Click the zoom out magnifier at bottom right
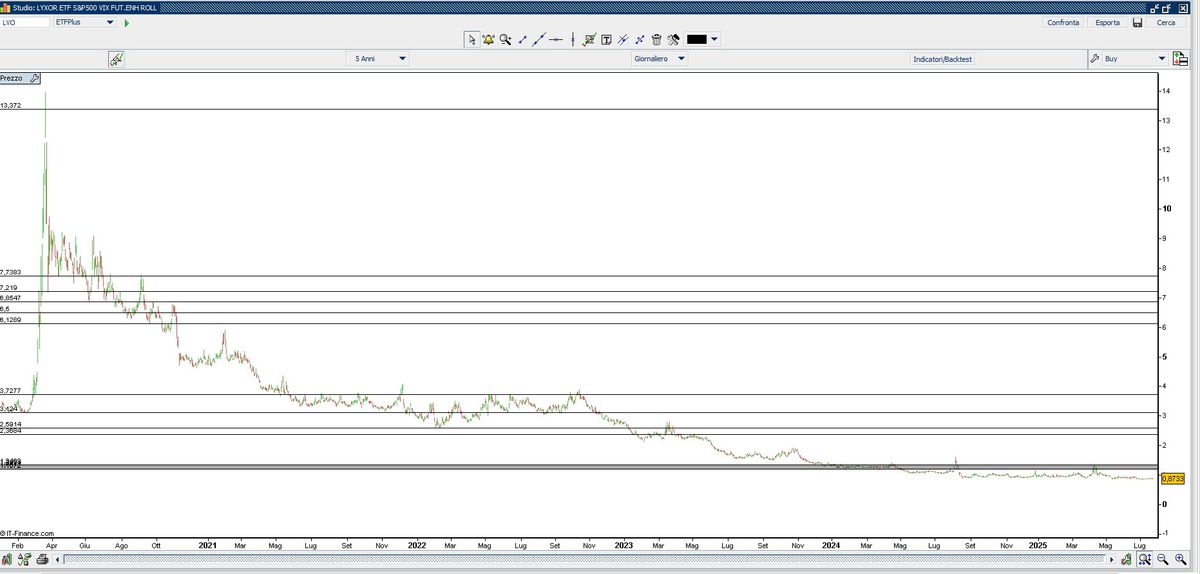 pyautogui.click(x=1163, y=559)
